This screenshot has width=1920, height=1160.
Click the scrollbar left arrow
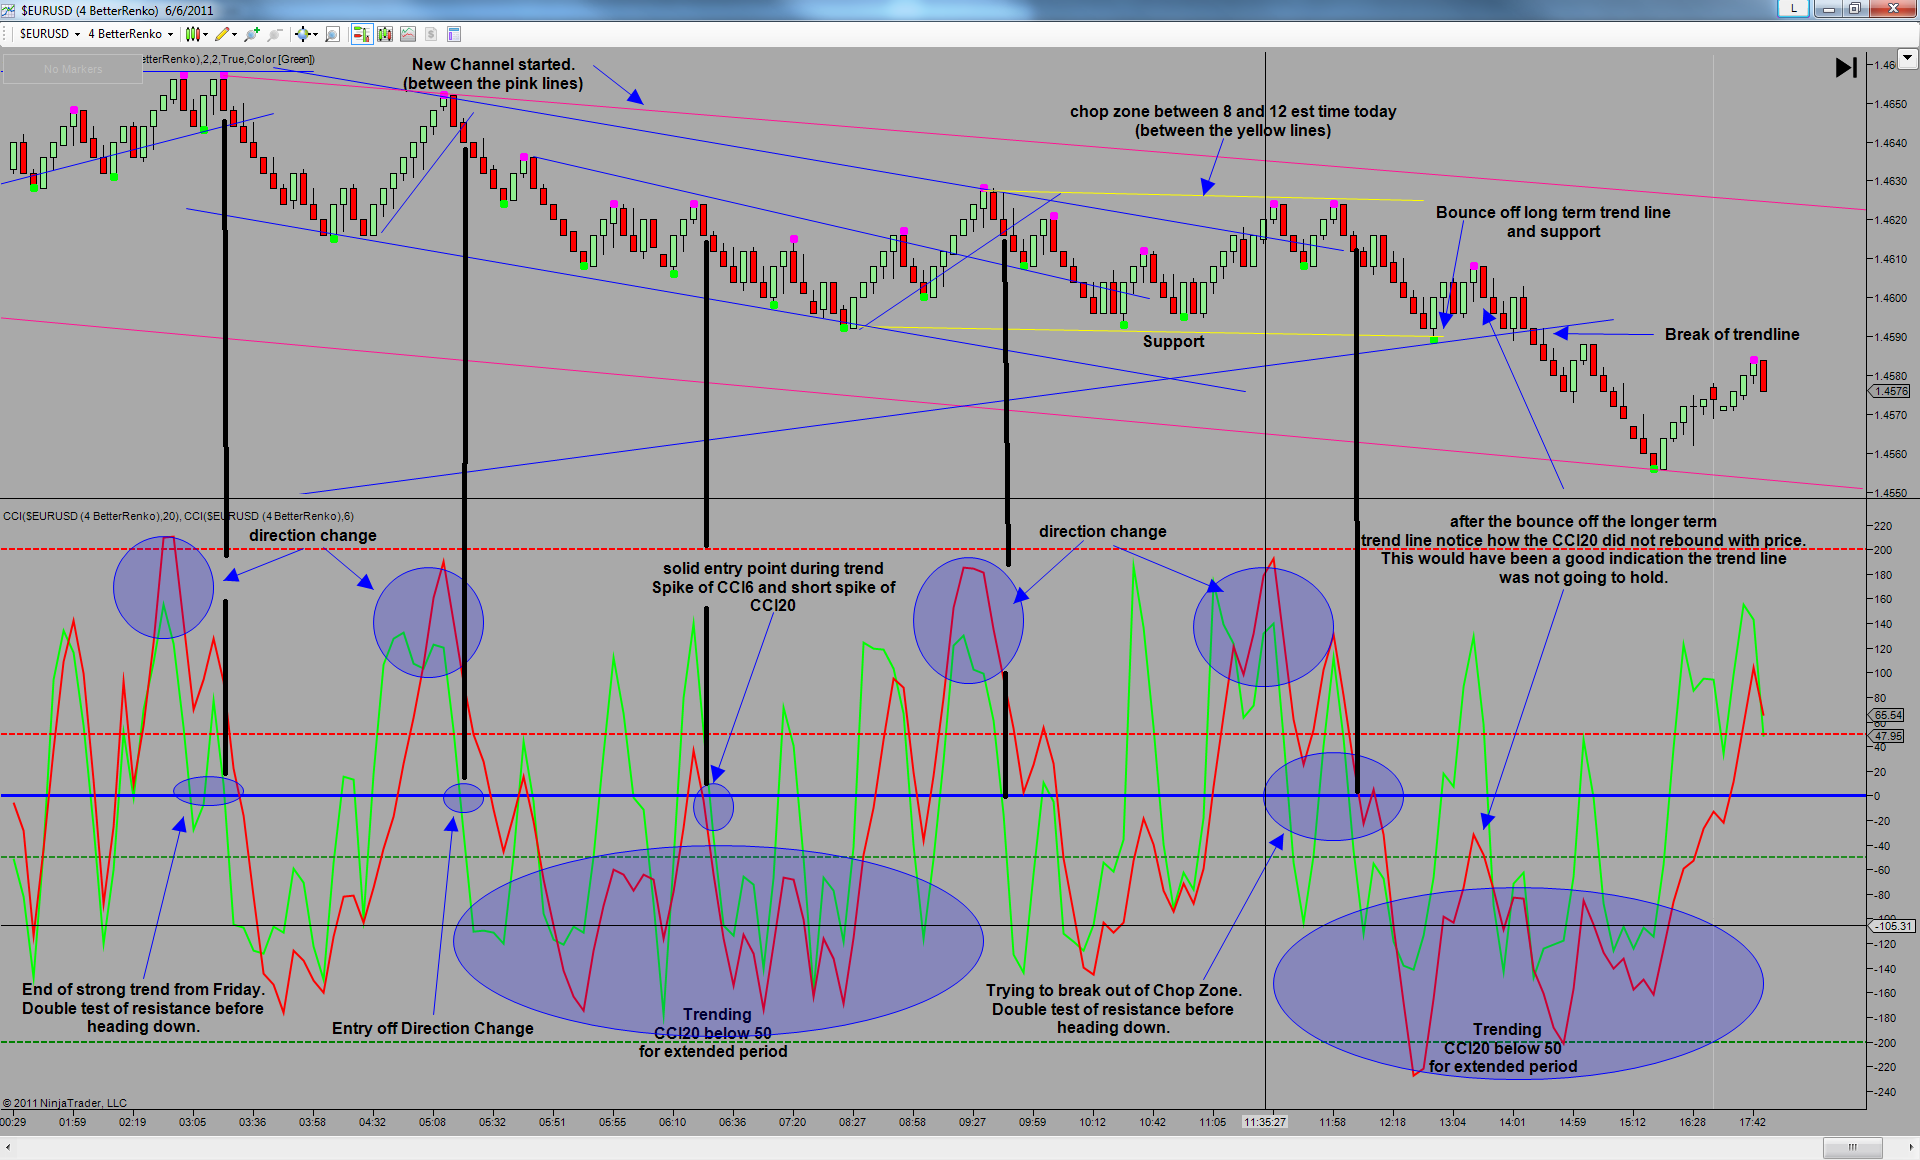(9, 1147)
